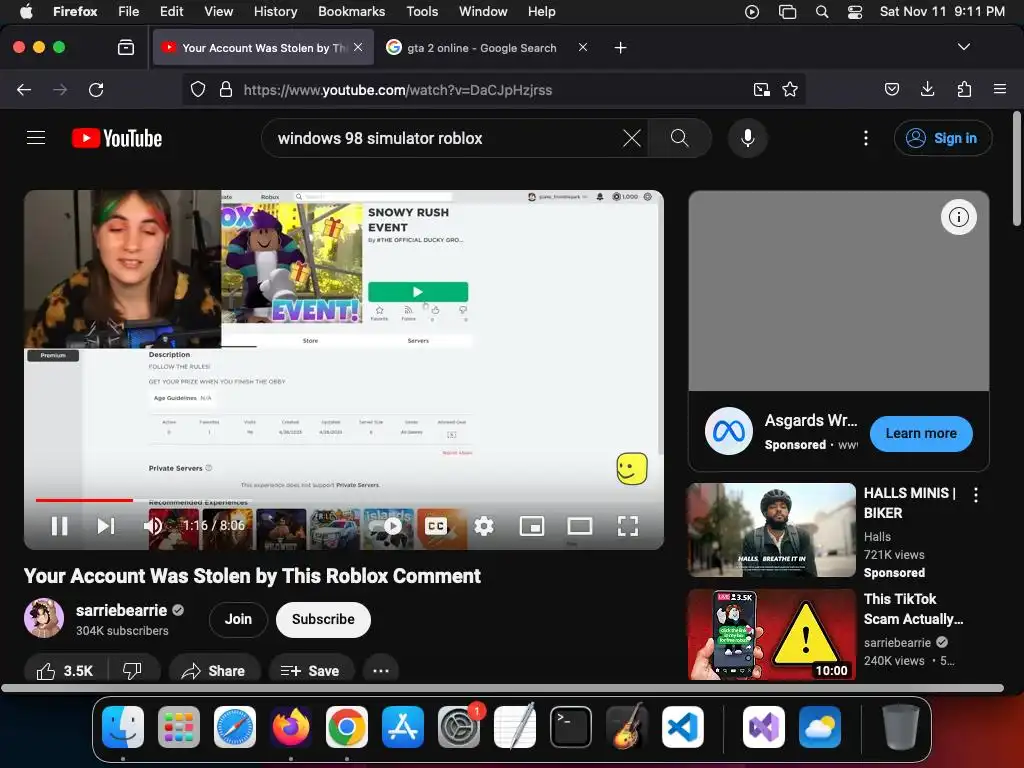Open HALLS MINIS BIKER video thumbnail
The width and height of the screenshot is (1024, 768).
(x=771, y=530)
